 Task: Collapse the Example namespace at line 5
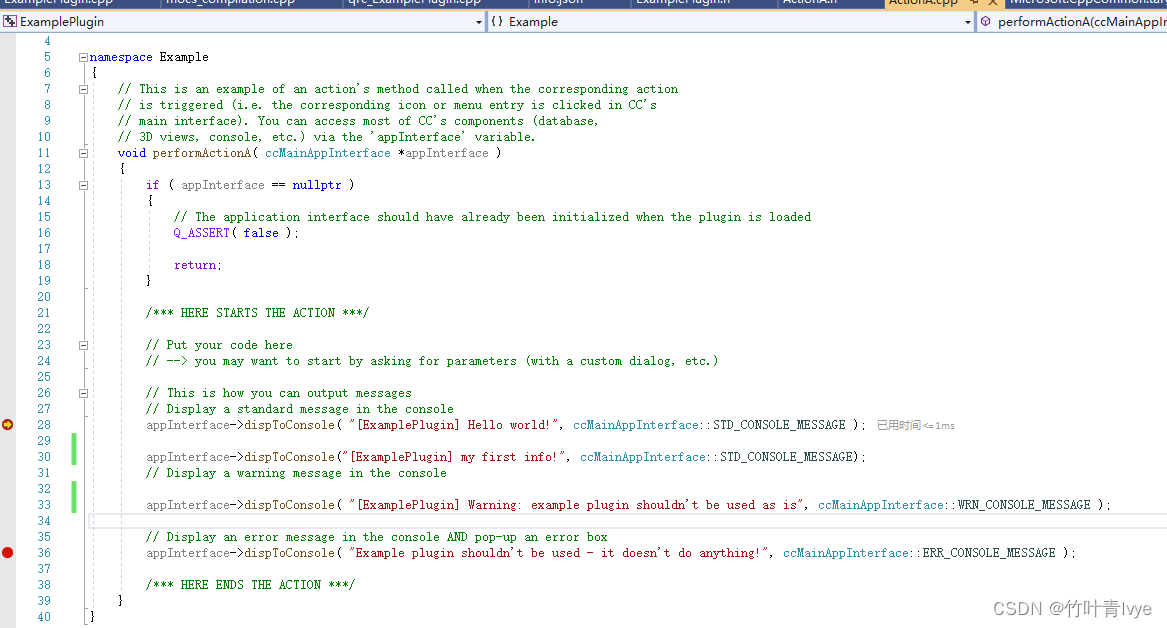83,56
